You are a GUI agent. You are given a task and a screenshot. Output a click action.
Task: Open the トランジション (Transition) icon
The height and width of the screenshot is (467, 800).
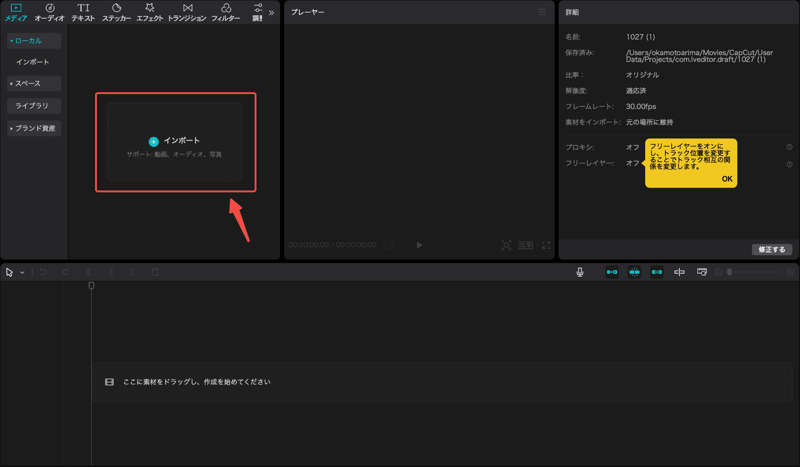tap(187, 12)
